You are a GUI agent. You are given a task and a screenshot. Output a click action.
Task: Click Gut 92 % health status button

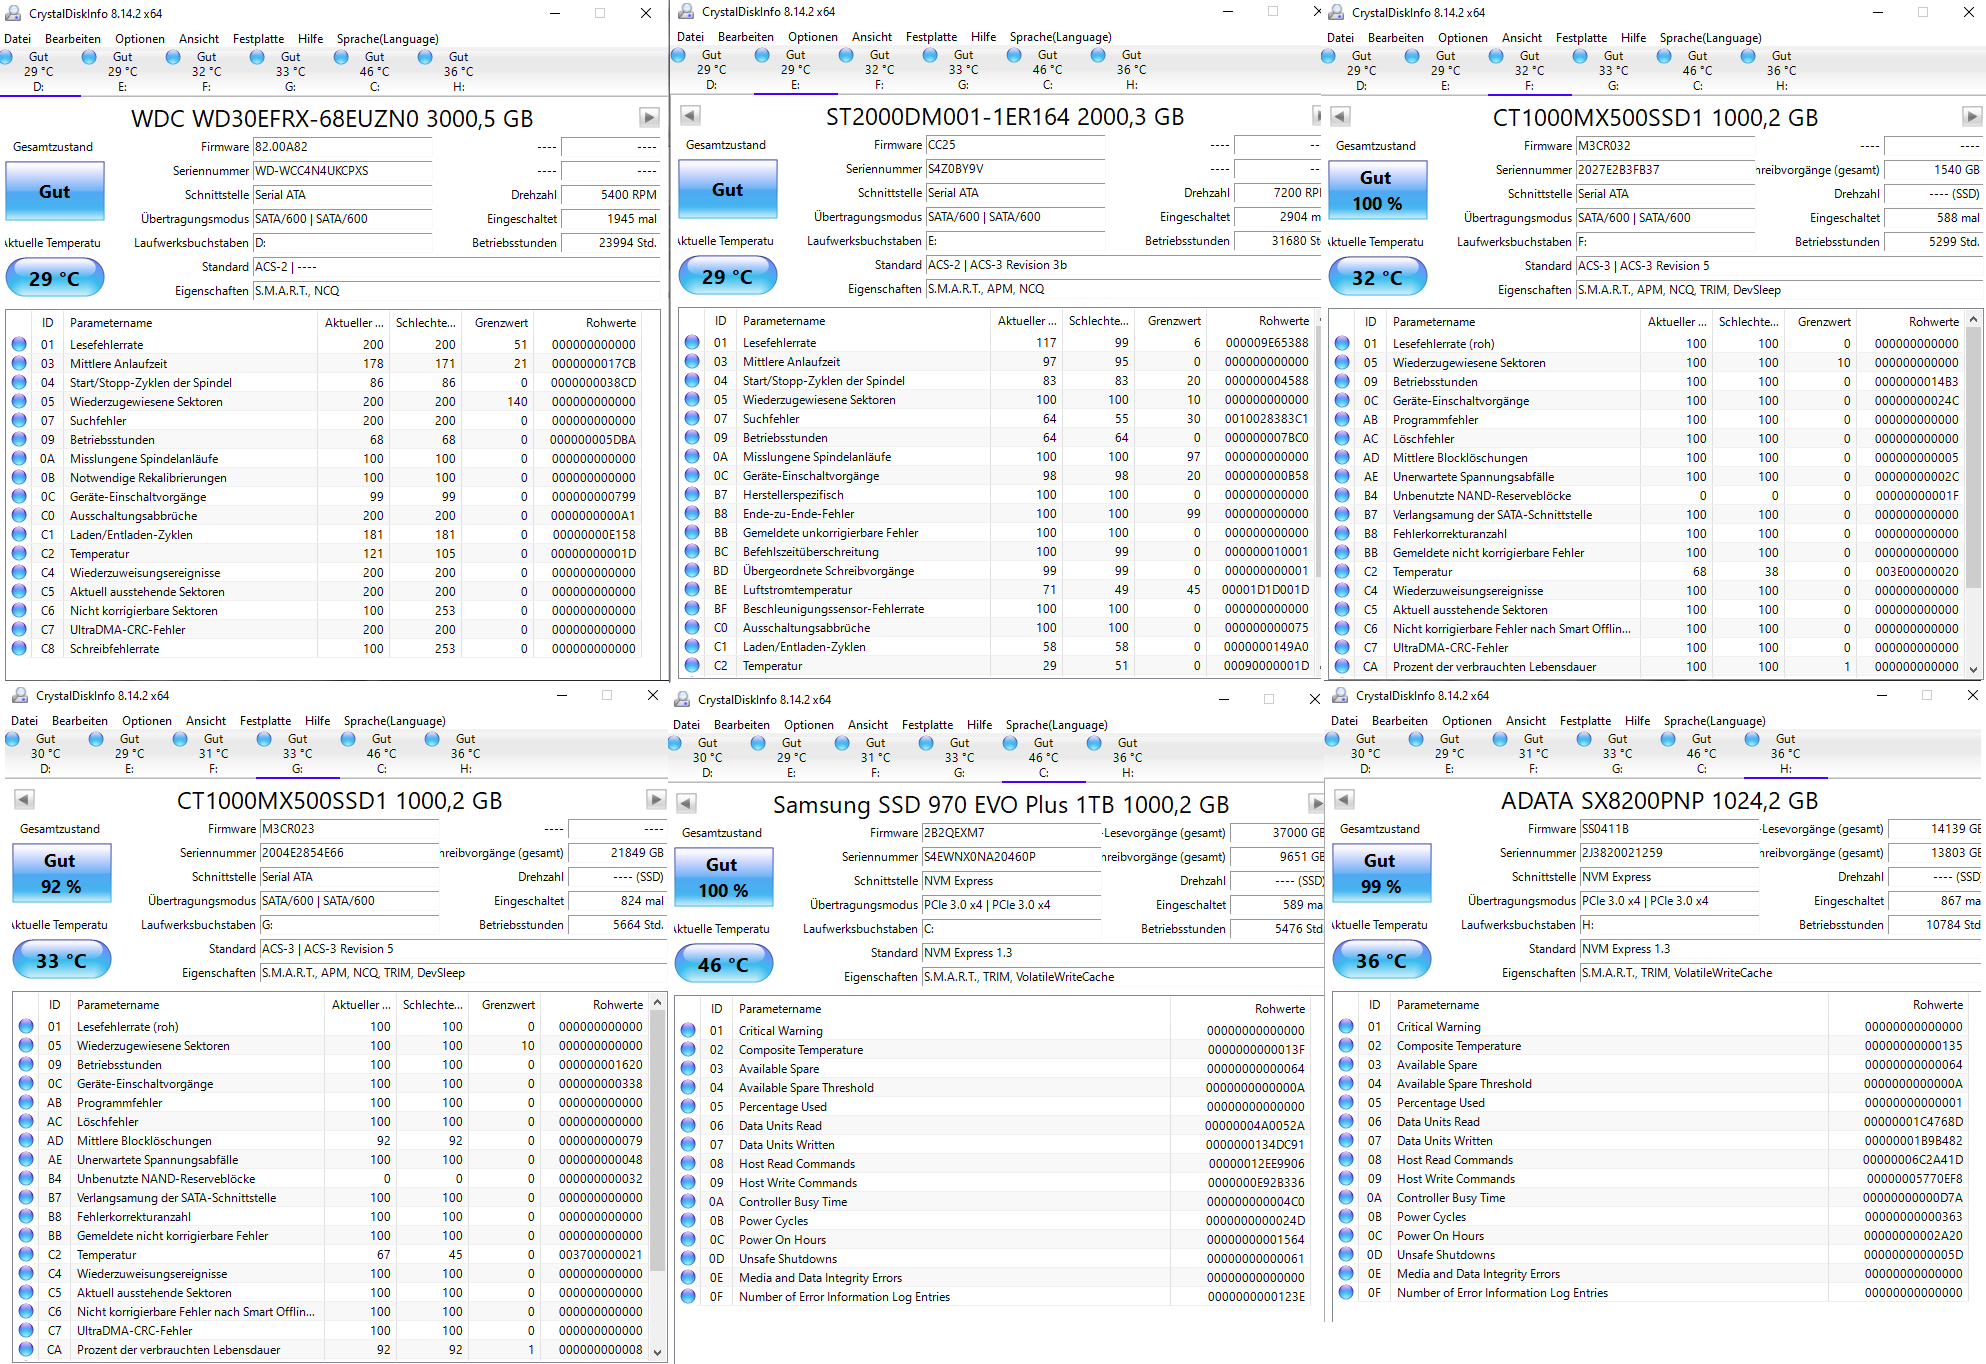tap(61, 873)
